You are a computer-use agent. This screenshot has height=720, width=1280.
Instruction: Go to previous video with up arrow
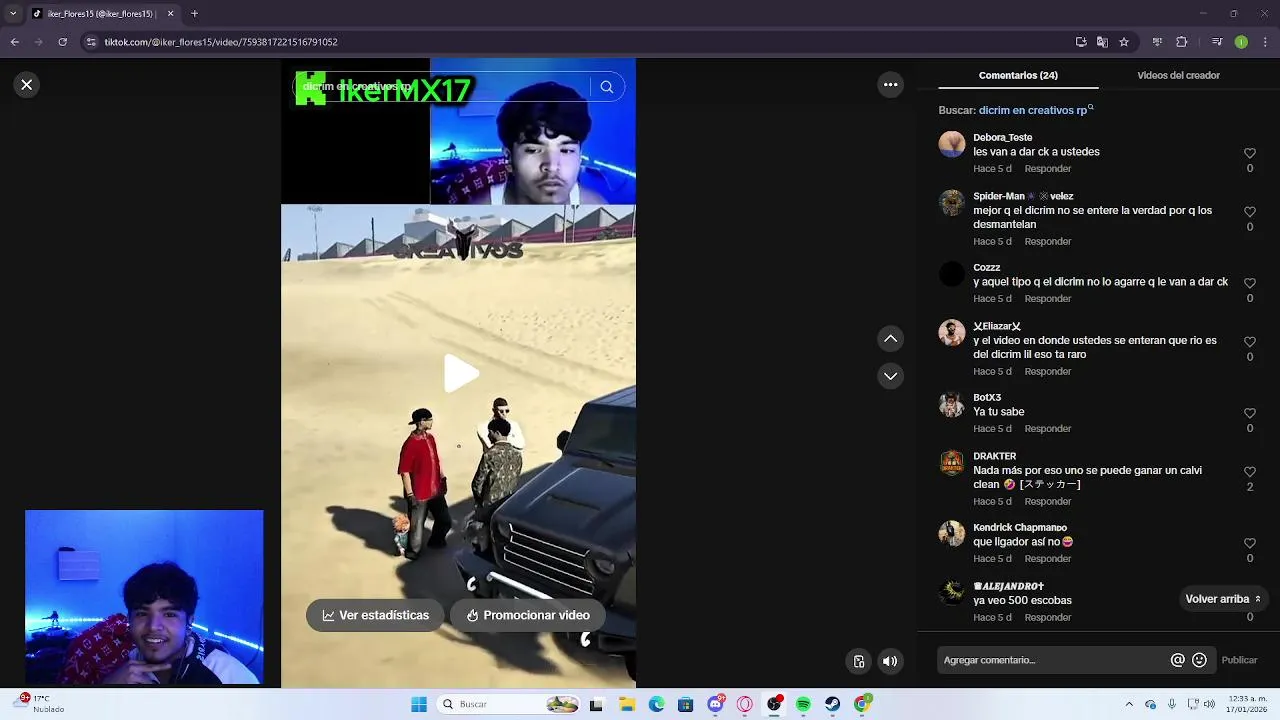(x=891, y=339)
